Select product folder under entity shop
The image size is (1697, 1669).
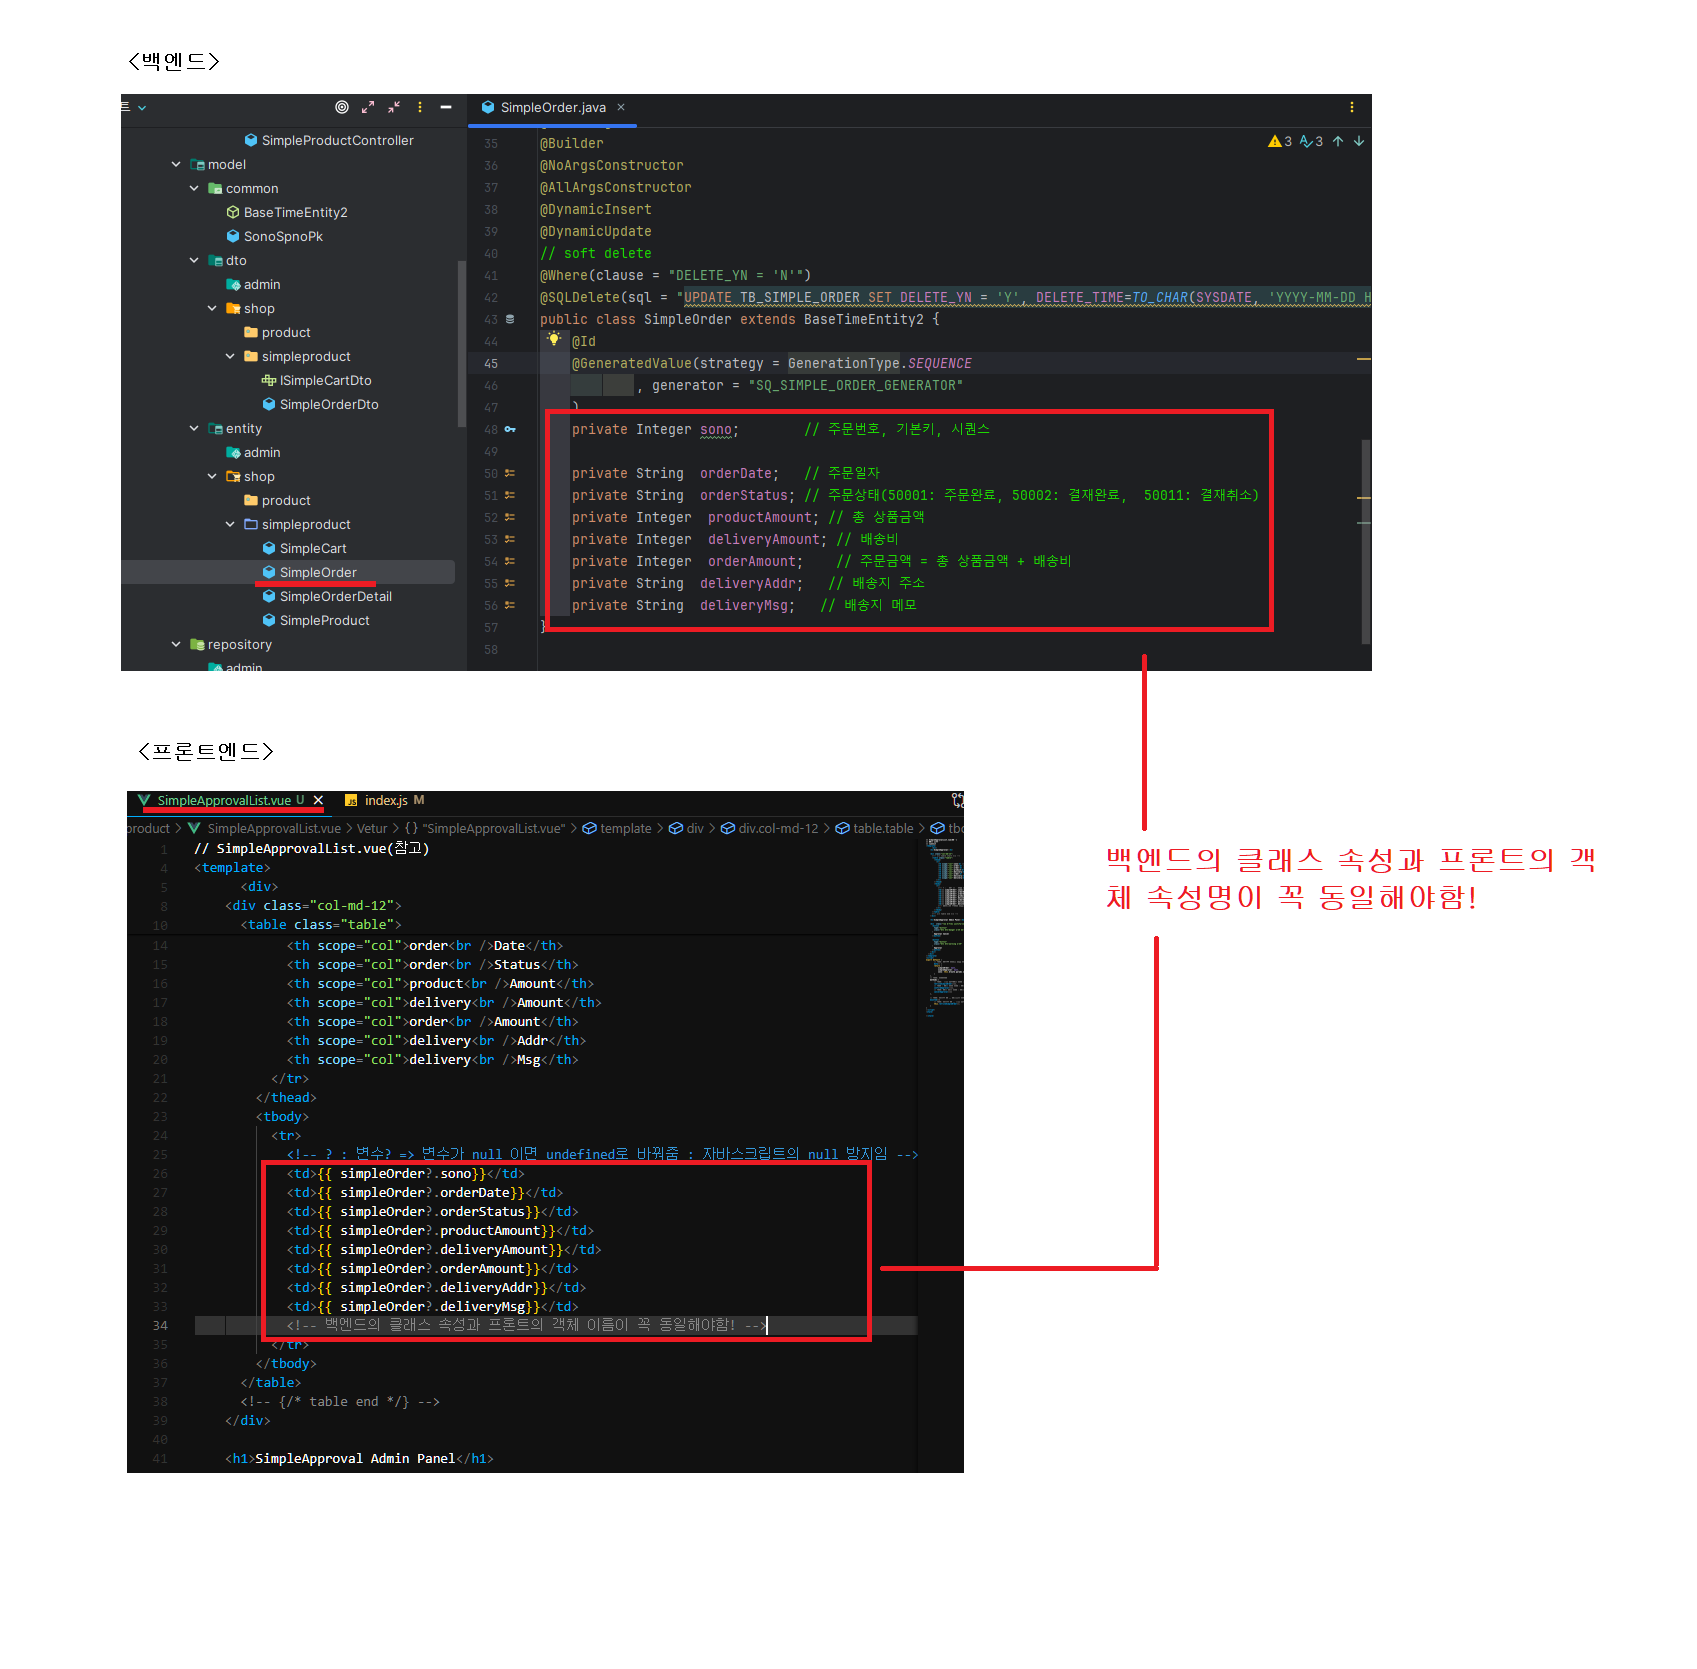277,500
